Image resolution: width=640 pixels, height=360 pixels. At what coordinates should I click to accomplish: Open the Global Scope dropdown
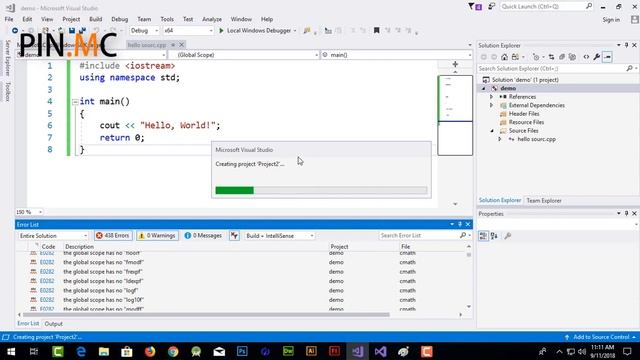tap(244, 55)
